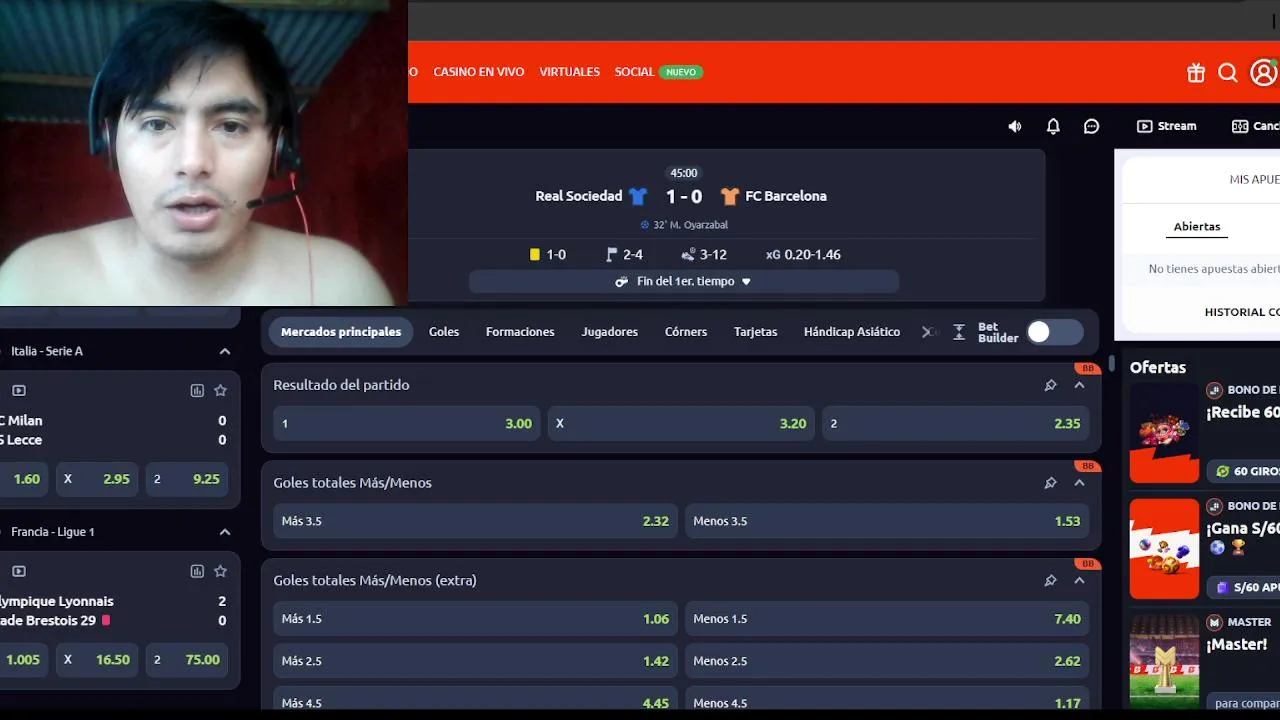The height and width of the screenshot is (720, 1280).
Task: Select Brestois win odds 75.00
Action: pos(187,660)
